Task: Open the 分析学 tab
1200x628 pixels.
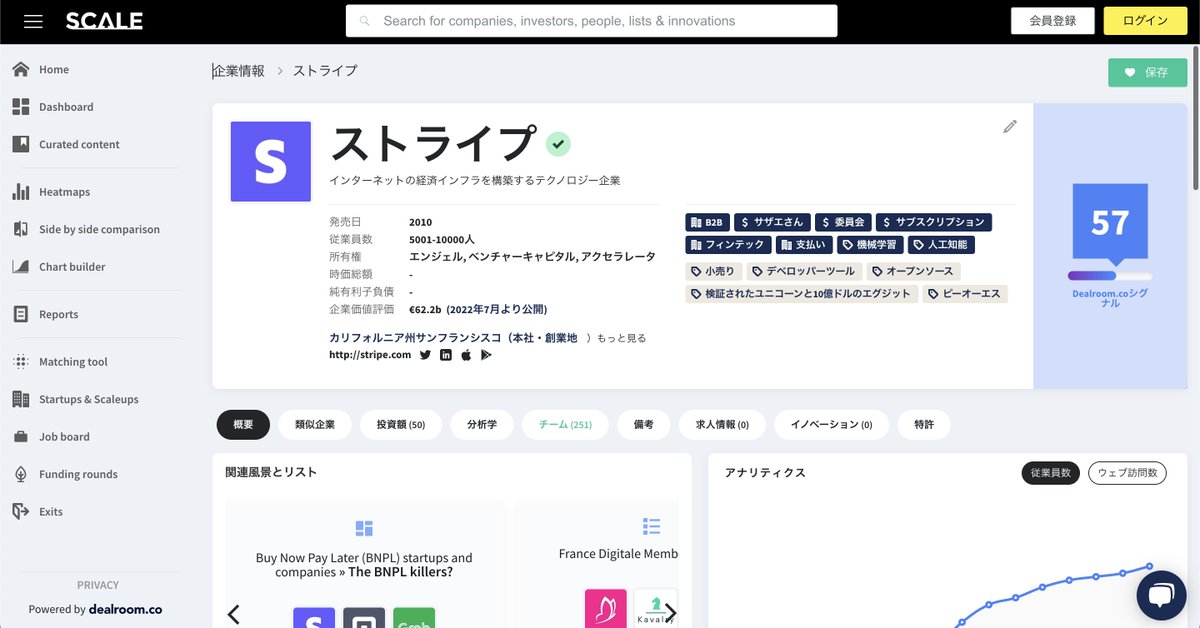Action: click(482, 425)
